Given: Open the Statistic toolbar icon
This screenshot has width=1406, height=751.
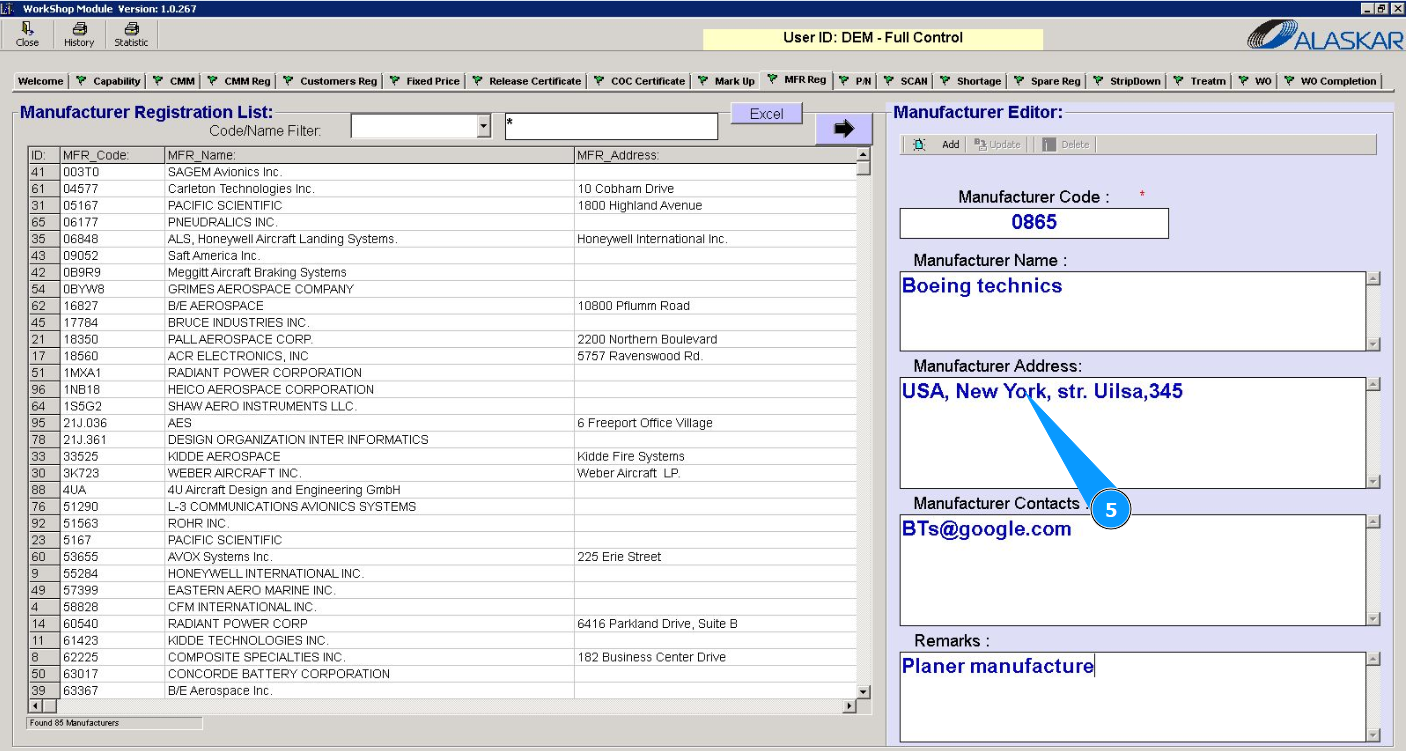Looking at the screenshot, I should point(131,35).
